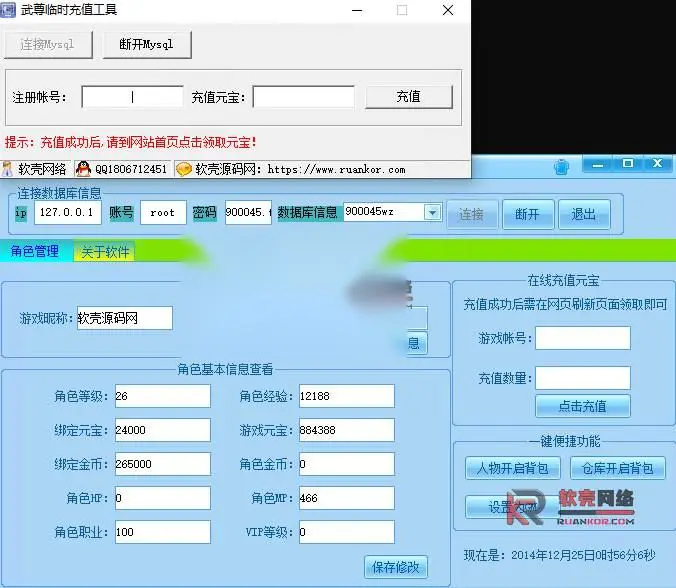Viewport: 676px width, 588px height.
Task: Click the 点击充值 button
Action: pos(583,406)
